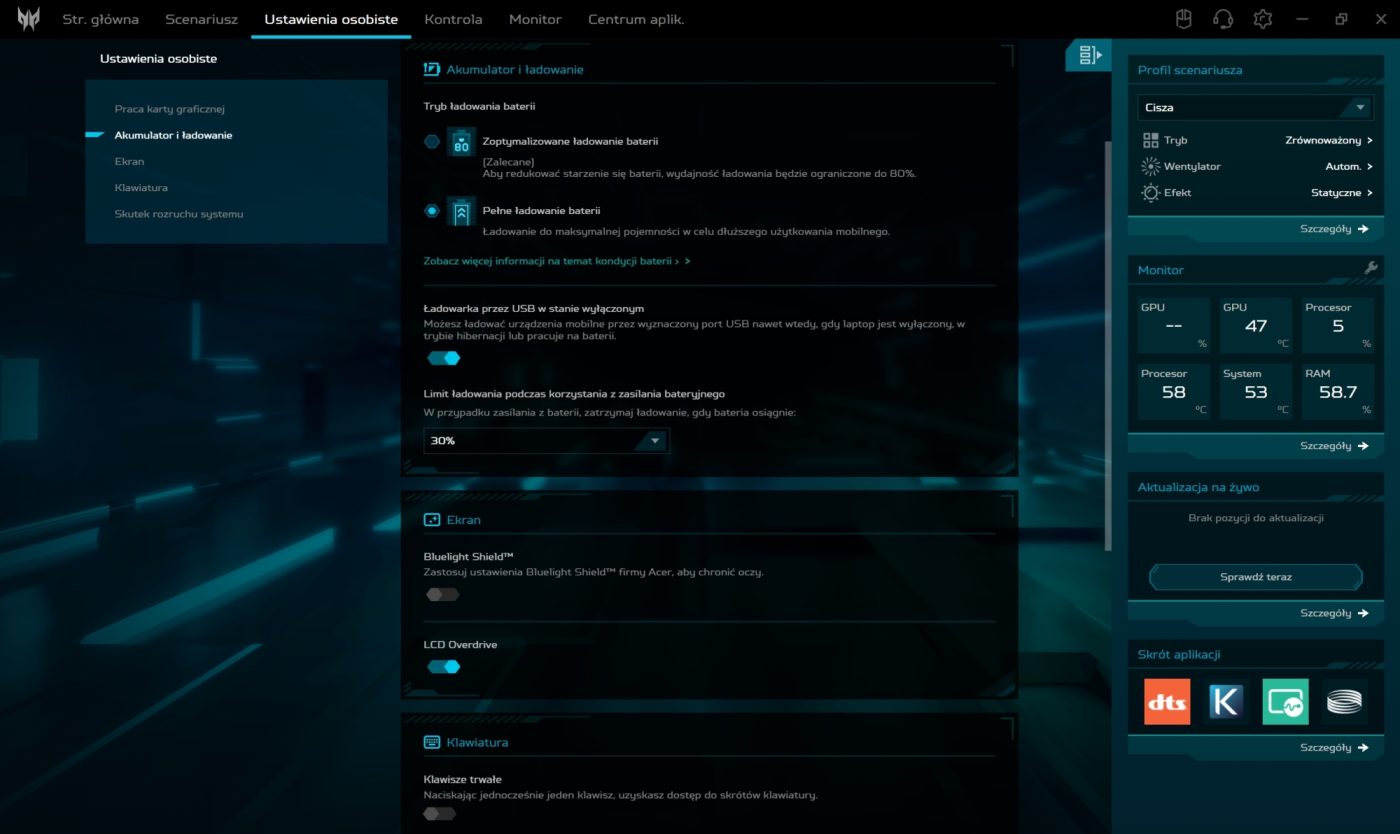This screenshot has height=834, width=1400.
Task: Collapse the right sidebar panel icon
Action: coord(1090,55)
